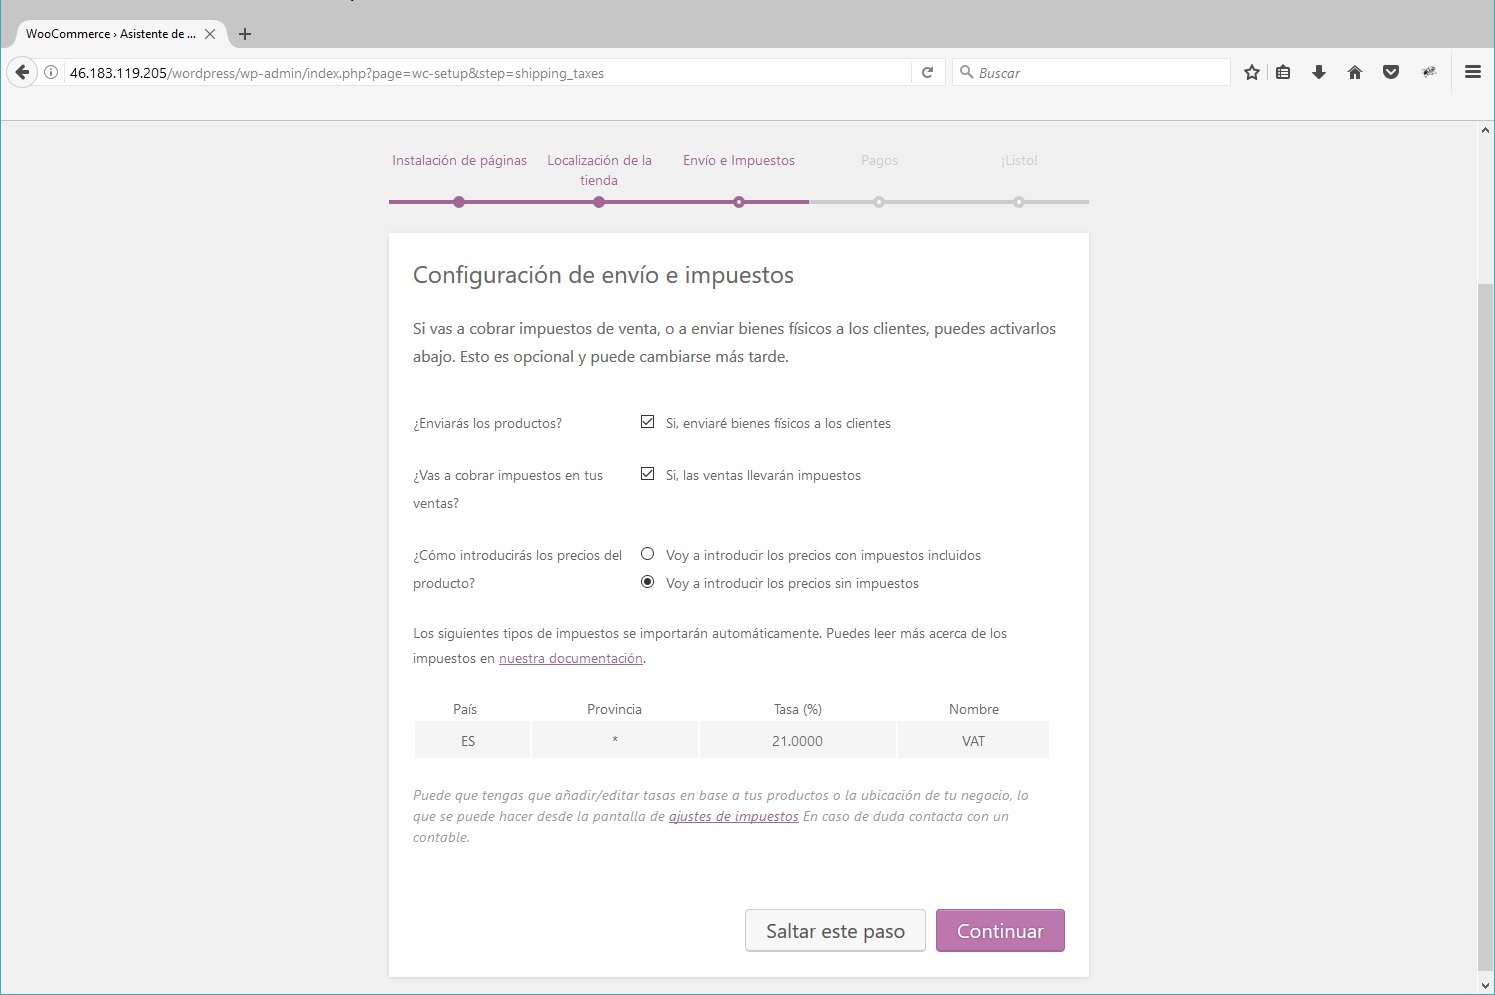This screenshot has width=1495, height=995.
Task: Select 'precios con impuestos incluidos' radio
Action: pyautogui.click(x=648, y=554)
